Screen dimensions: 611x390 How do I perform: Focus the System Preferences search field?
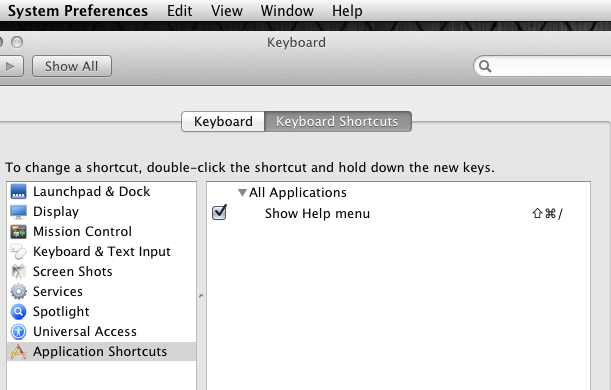pyautogui.click(x=542, y=66)
